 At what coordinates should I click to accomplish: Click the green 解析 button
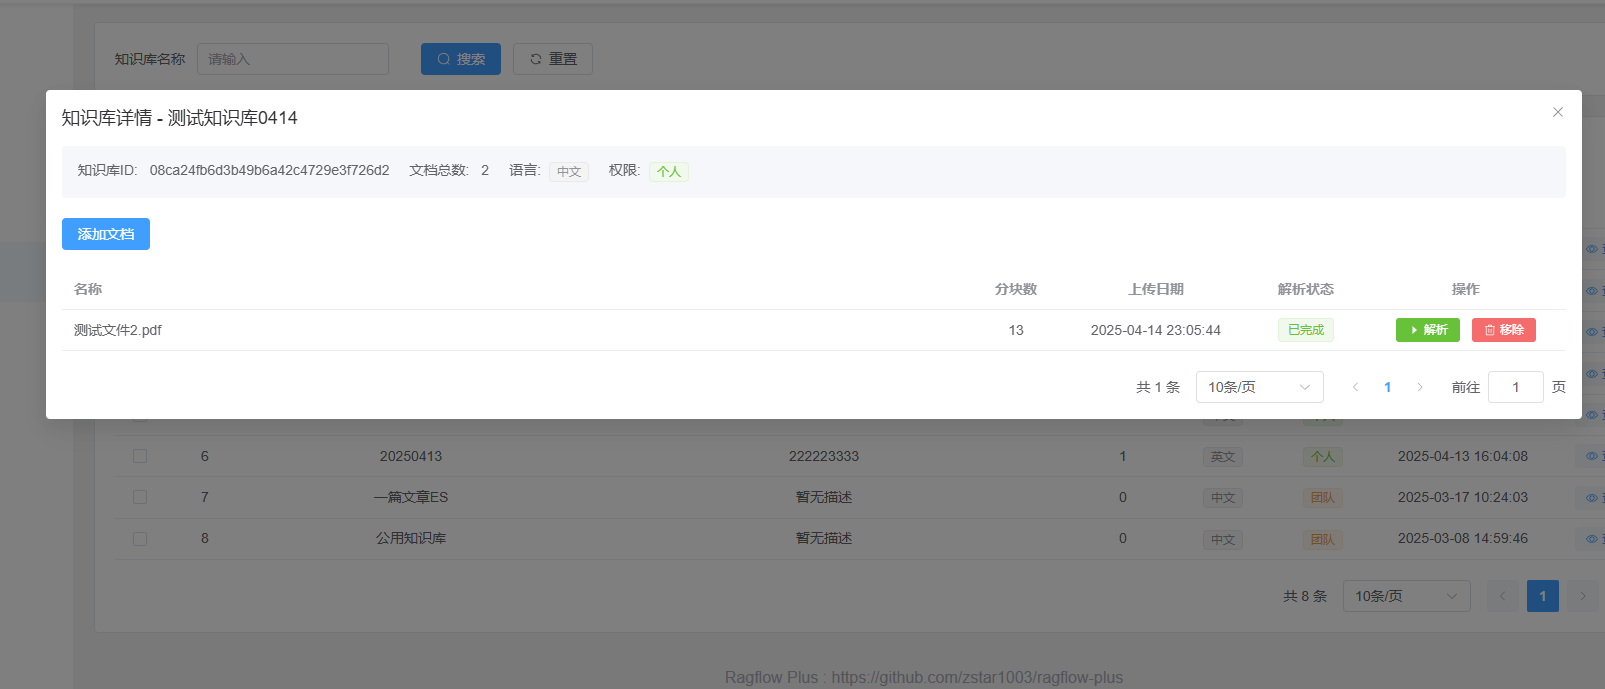[1428, 330]
